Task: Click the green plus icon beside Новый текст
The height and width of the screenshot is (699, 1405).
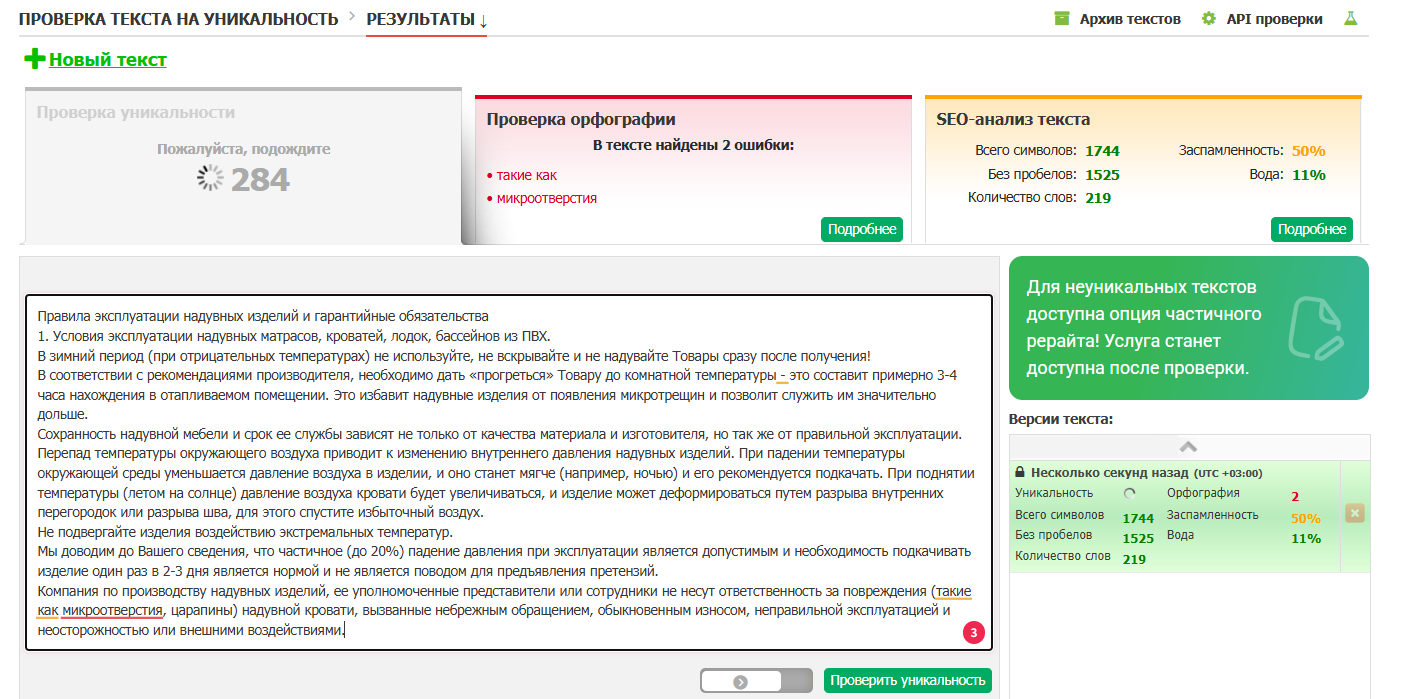Action: pos(34,59)
